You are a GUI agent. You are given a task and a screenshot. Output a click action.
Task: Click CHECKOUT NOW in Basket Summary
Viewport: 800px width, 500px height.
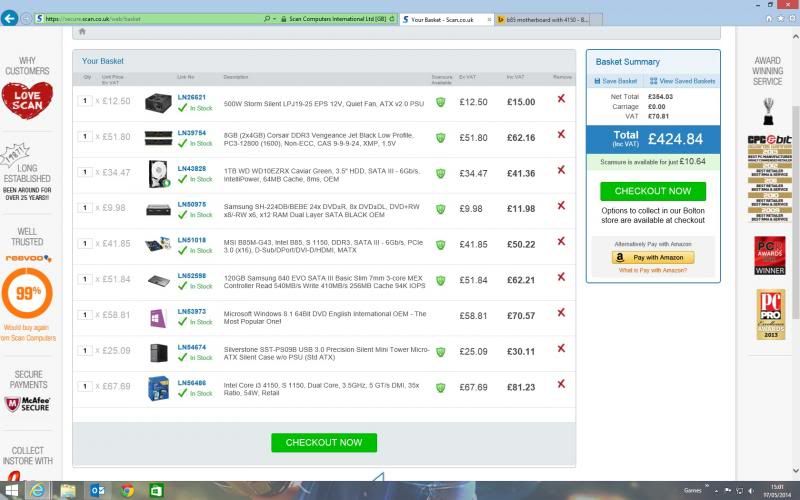(653, 191)
